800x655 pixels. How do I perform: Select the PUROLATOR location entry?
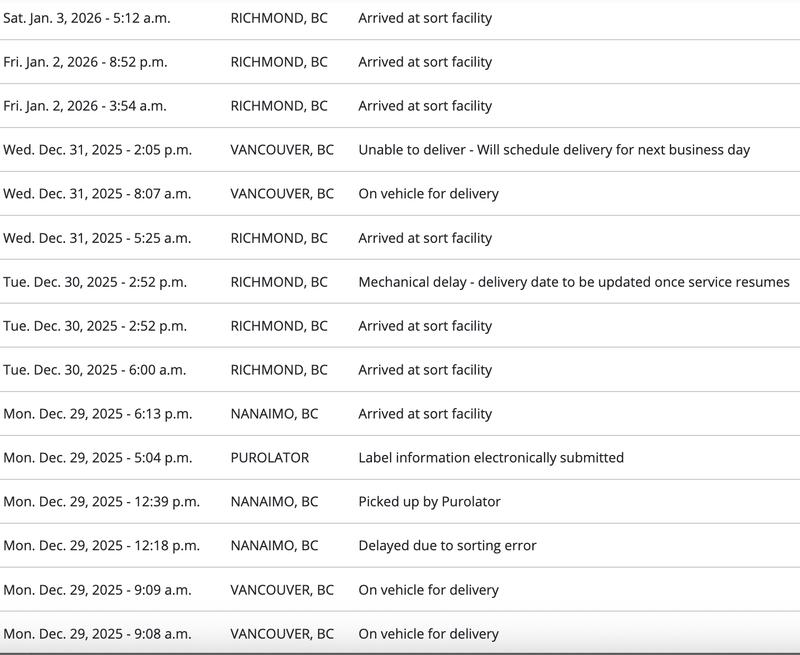269,458
